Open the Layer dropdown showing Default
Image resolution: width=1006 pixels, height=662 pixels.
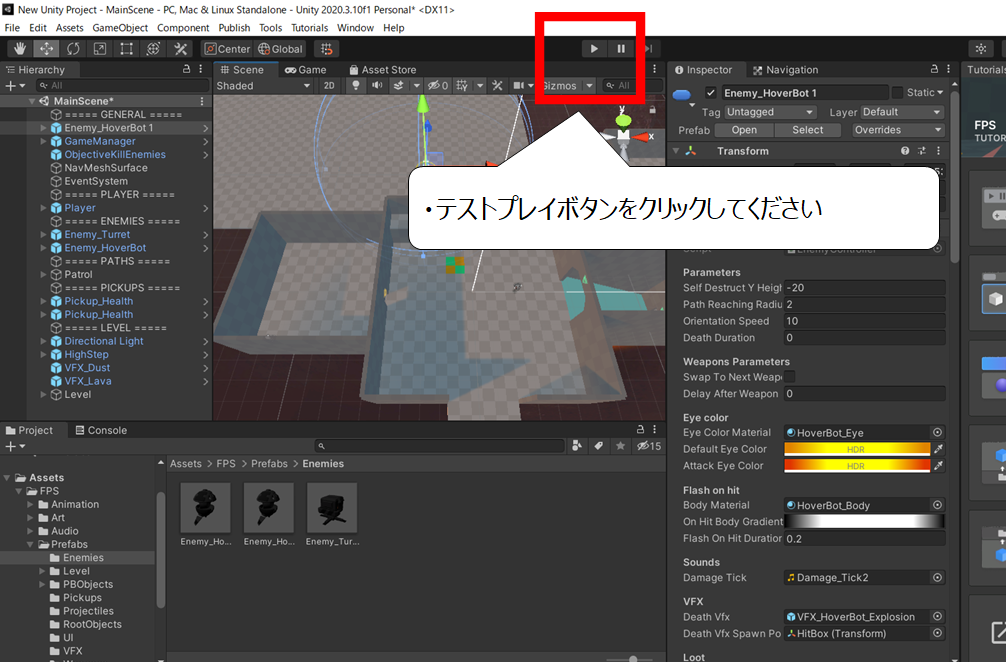point(901,112)
